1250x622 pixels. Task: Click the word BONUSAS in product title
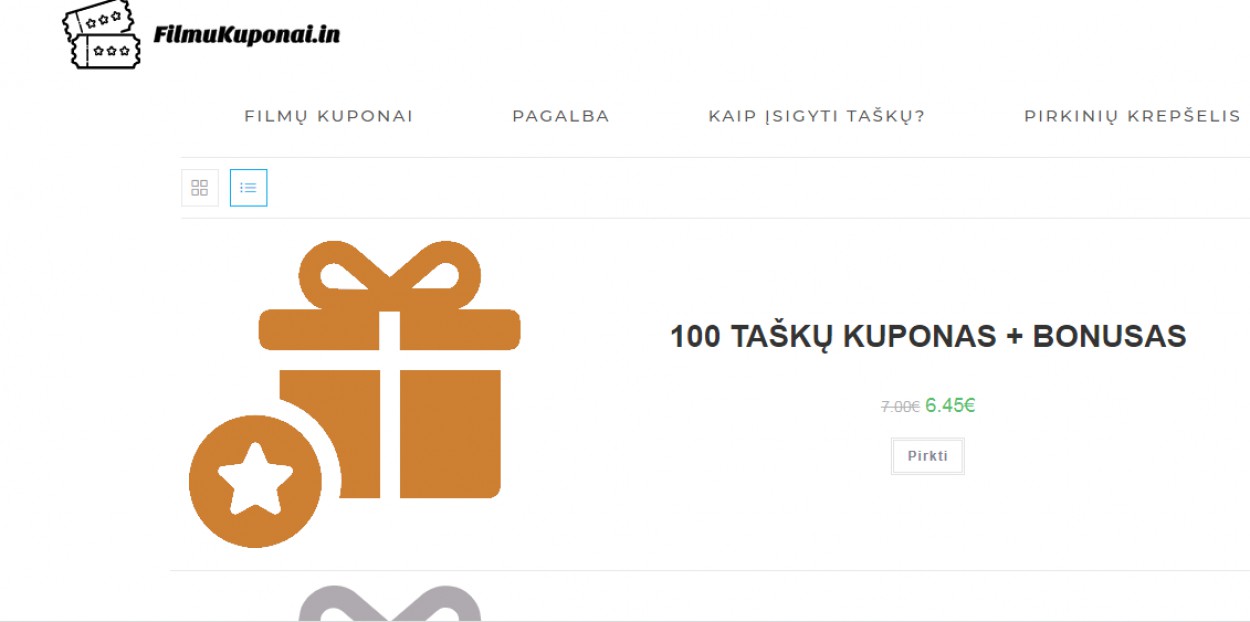pyautogui.click(x=1110, y=336)
